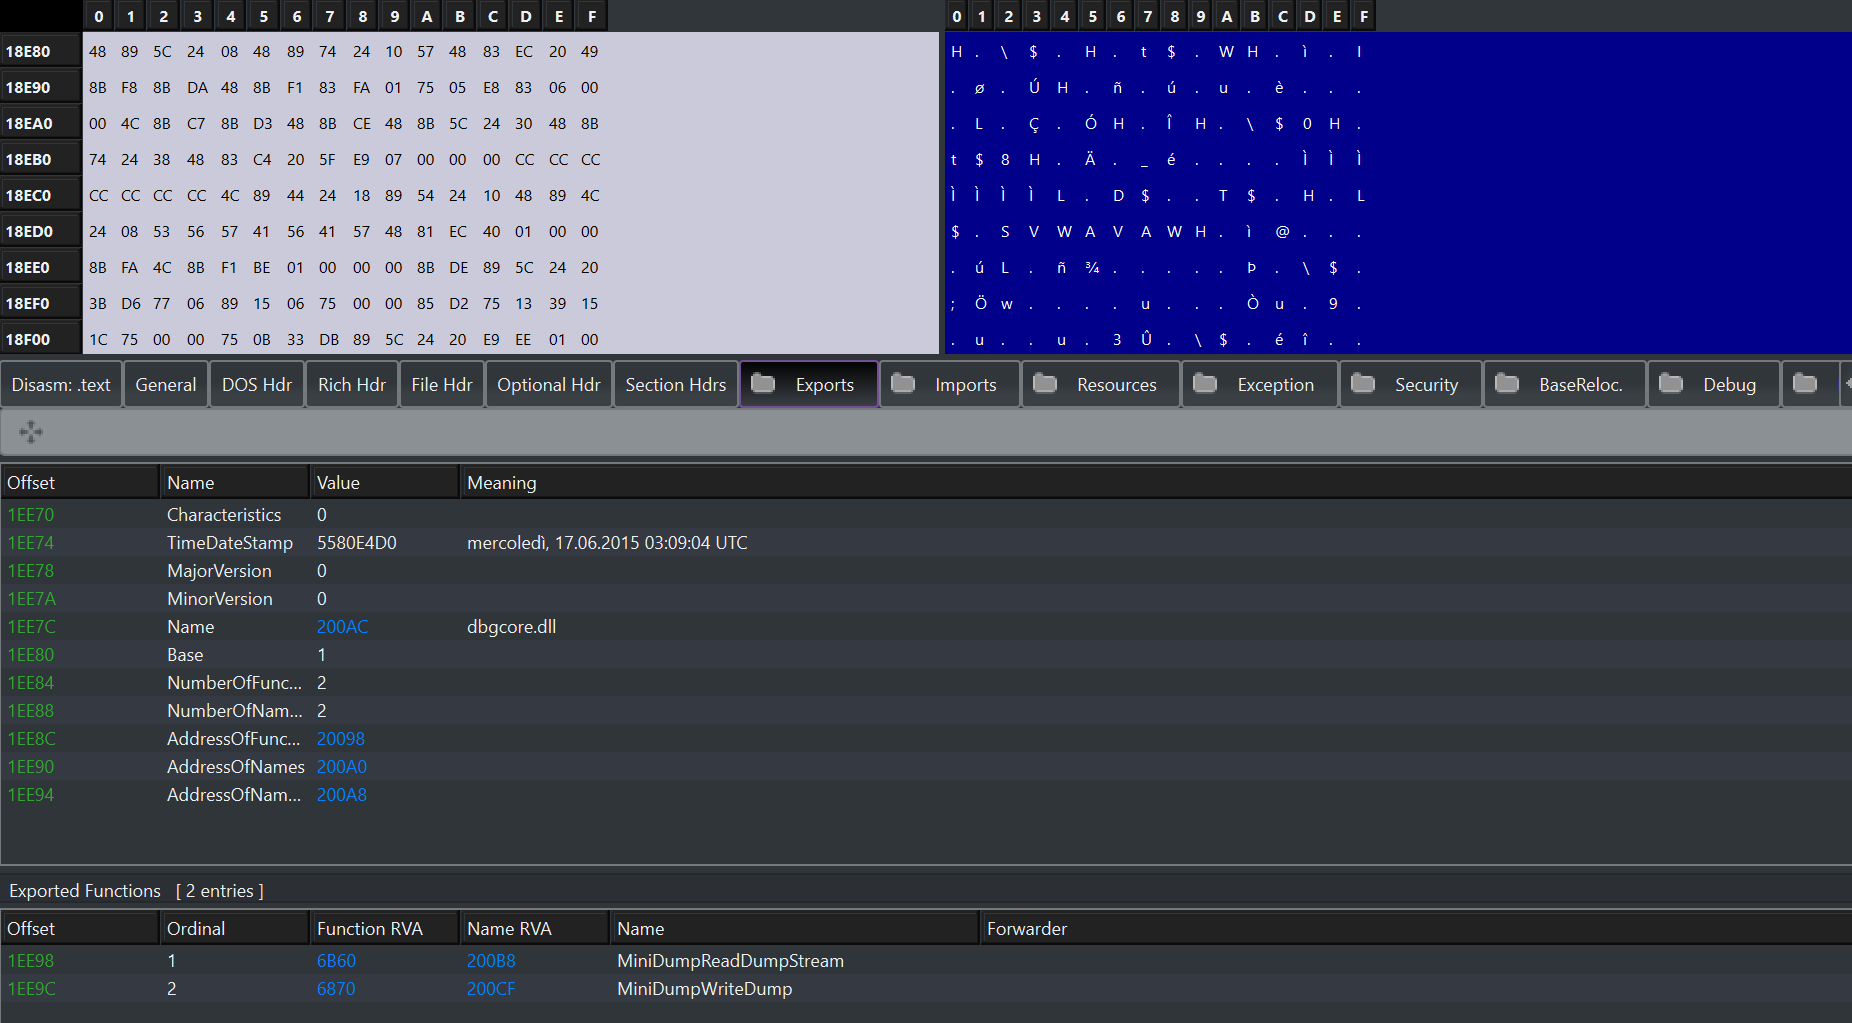Screen dimensions: 1852x1023
Task: Click hex row address 18EA0
Action: (40, 123)
